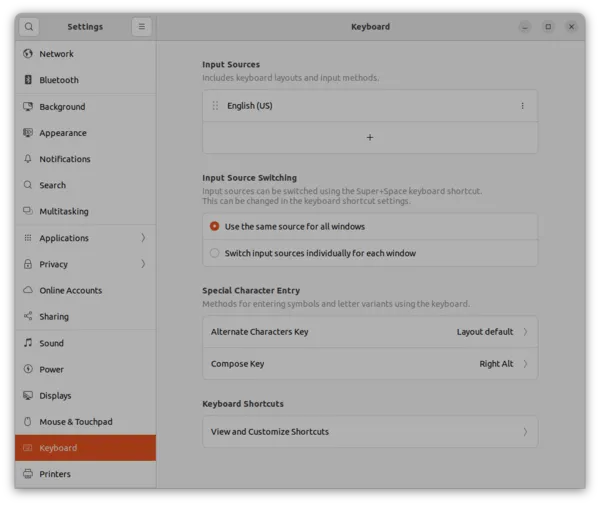This screenshot has width=600, height=505.
Task: Select Use the same source for all windows
Action: (x=214, y=226)
